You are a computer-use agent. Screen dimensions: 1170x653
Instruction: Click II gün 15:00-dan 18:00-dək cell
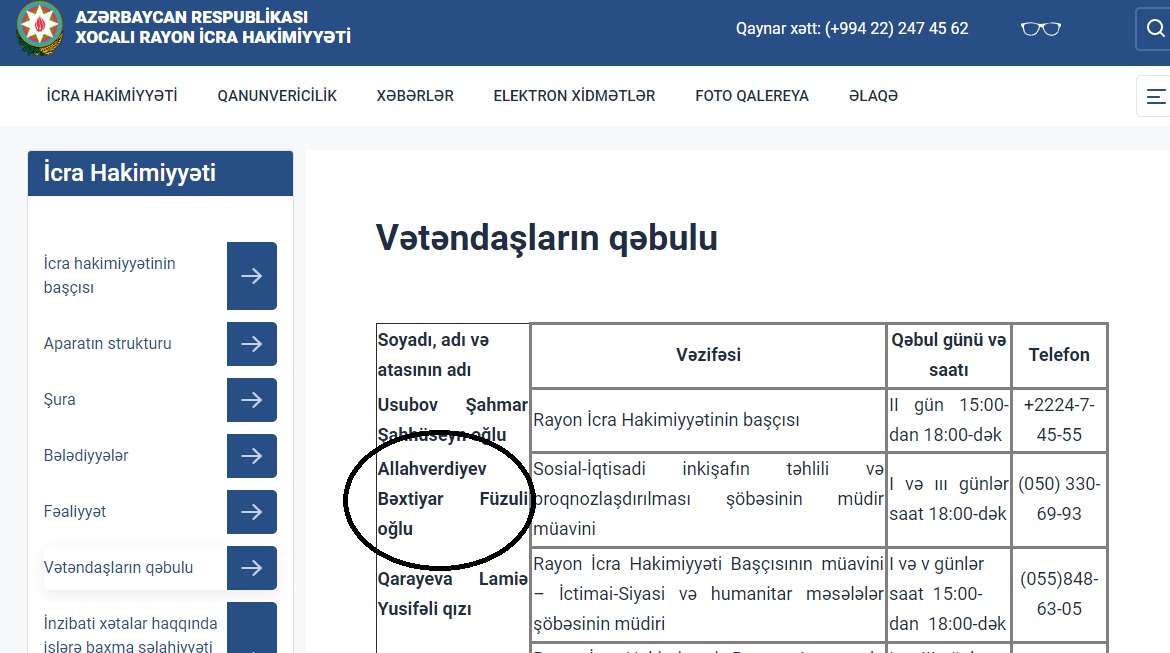click(x=948, y=419)
